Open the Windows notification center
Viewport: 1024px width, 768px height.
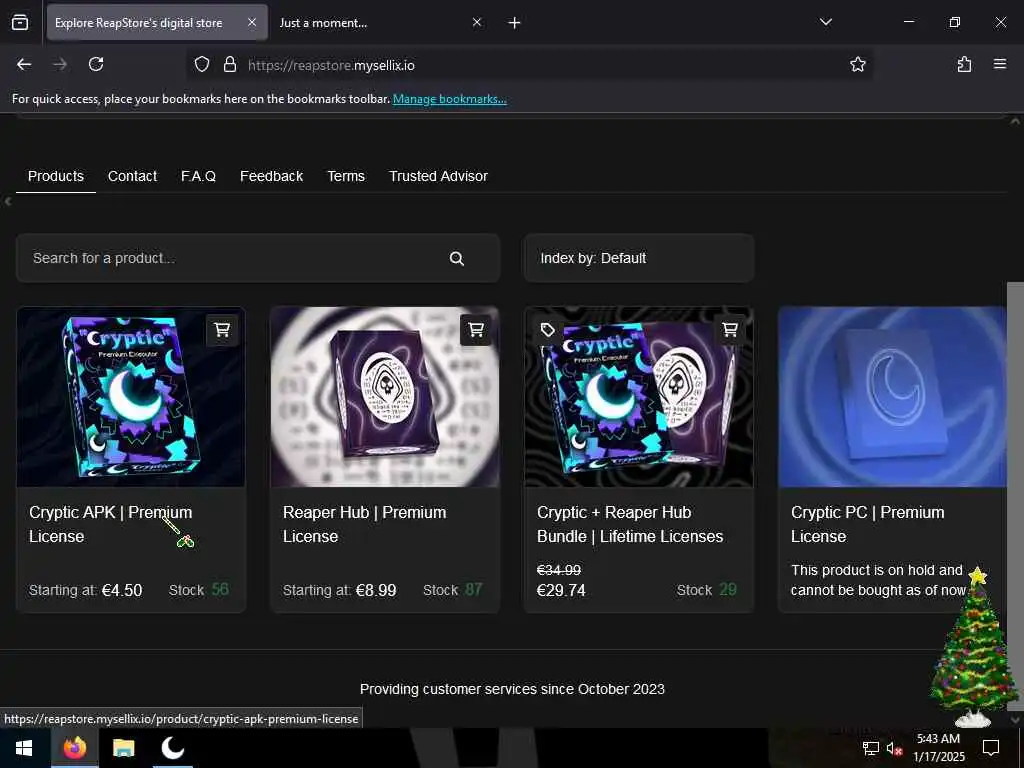click(x=991, y=748)
